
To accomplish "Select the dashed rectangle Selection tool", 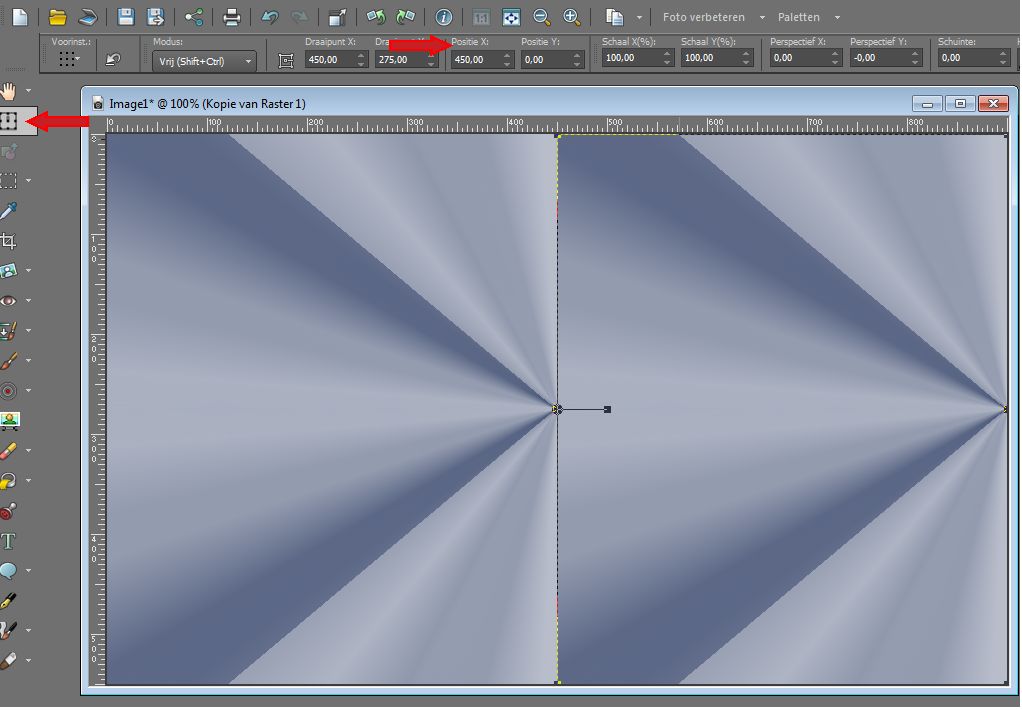I will (8, 181).
